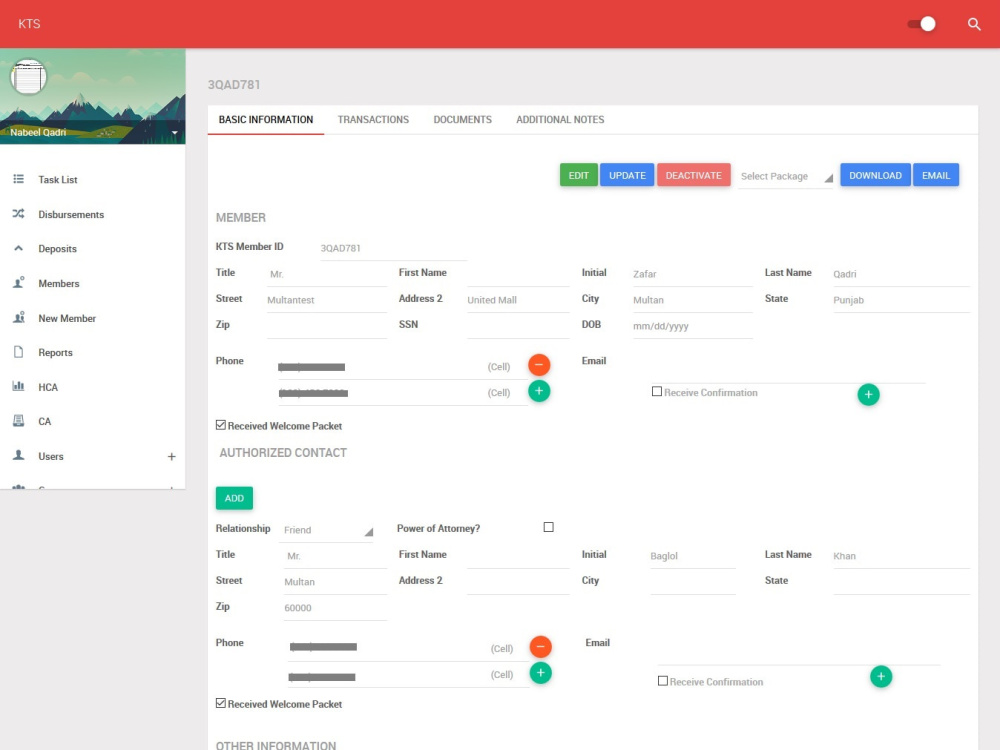Viewport: 1000px width, 750px height.
Task: Click the Deactivate button
Action: (x=693, y=175)
